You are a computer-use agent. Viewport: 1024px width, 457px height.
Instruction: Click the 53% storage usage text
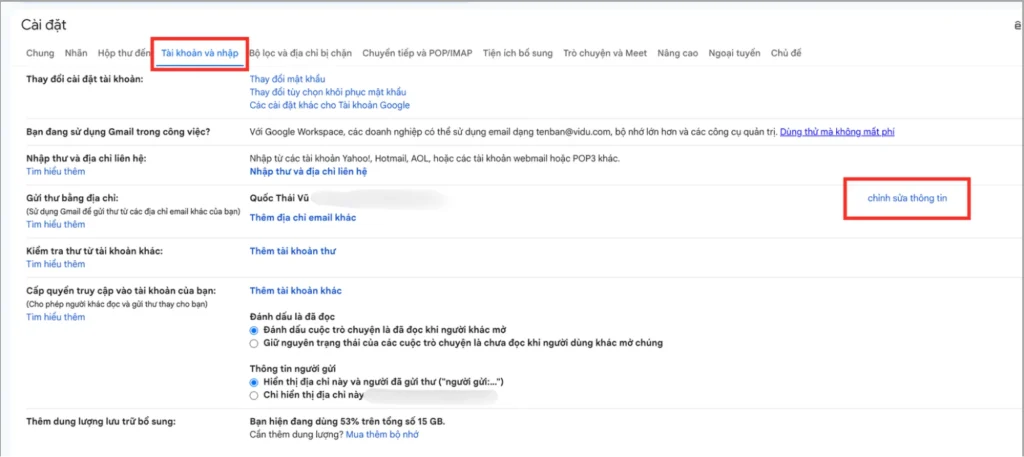(346, 421)
